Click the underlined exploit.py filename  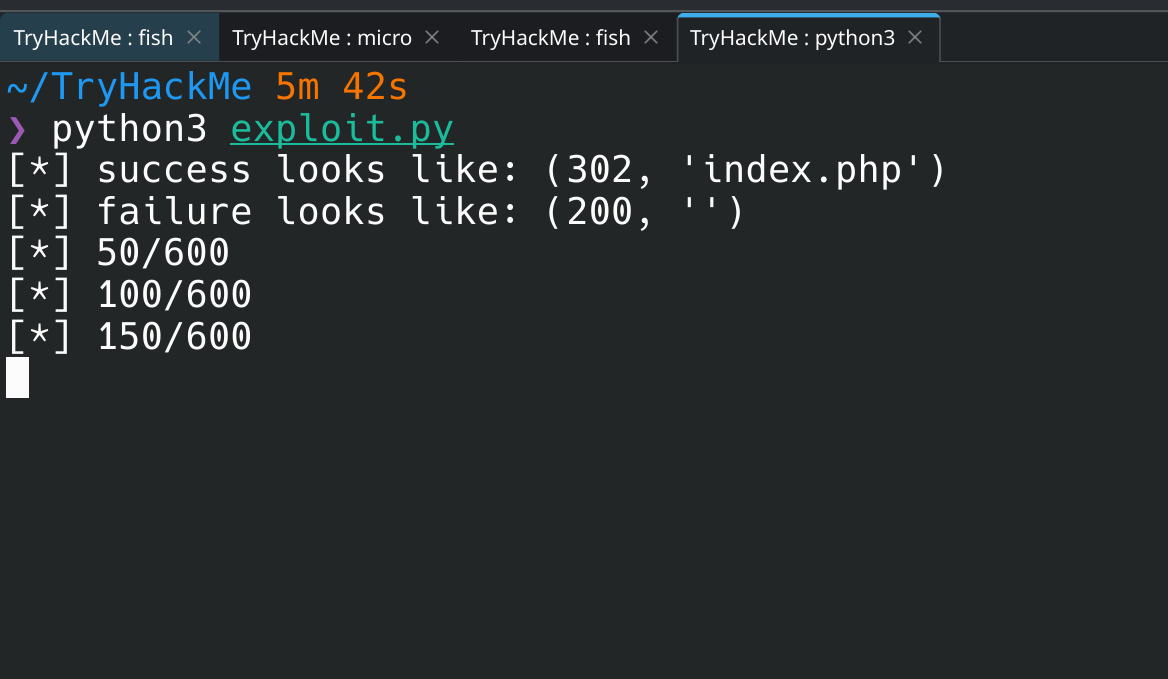pyautogui.click(x=342, y=129)
